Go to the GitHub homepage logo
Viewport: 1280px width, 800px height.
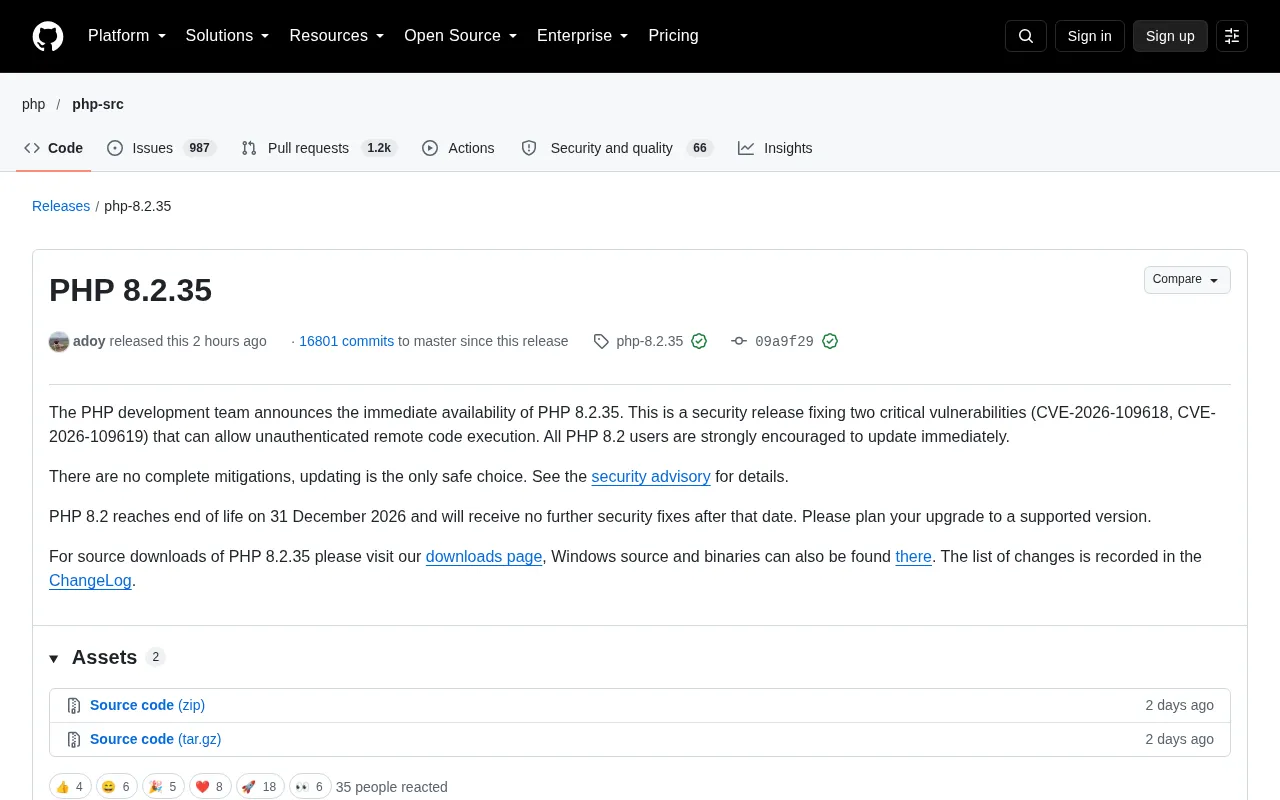(48, 36)
